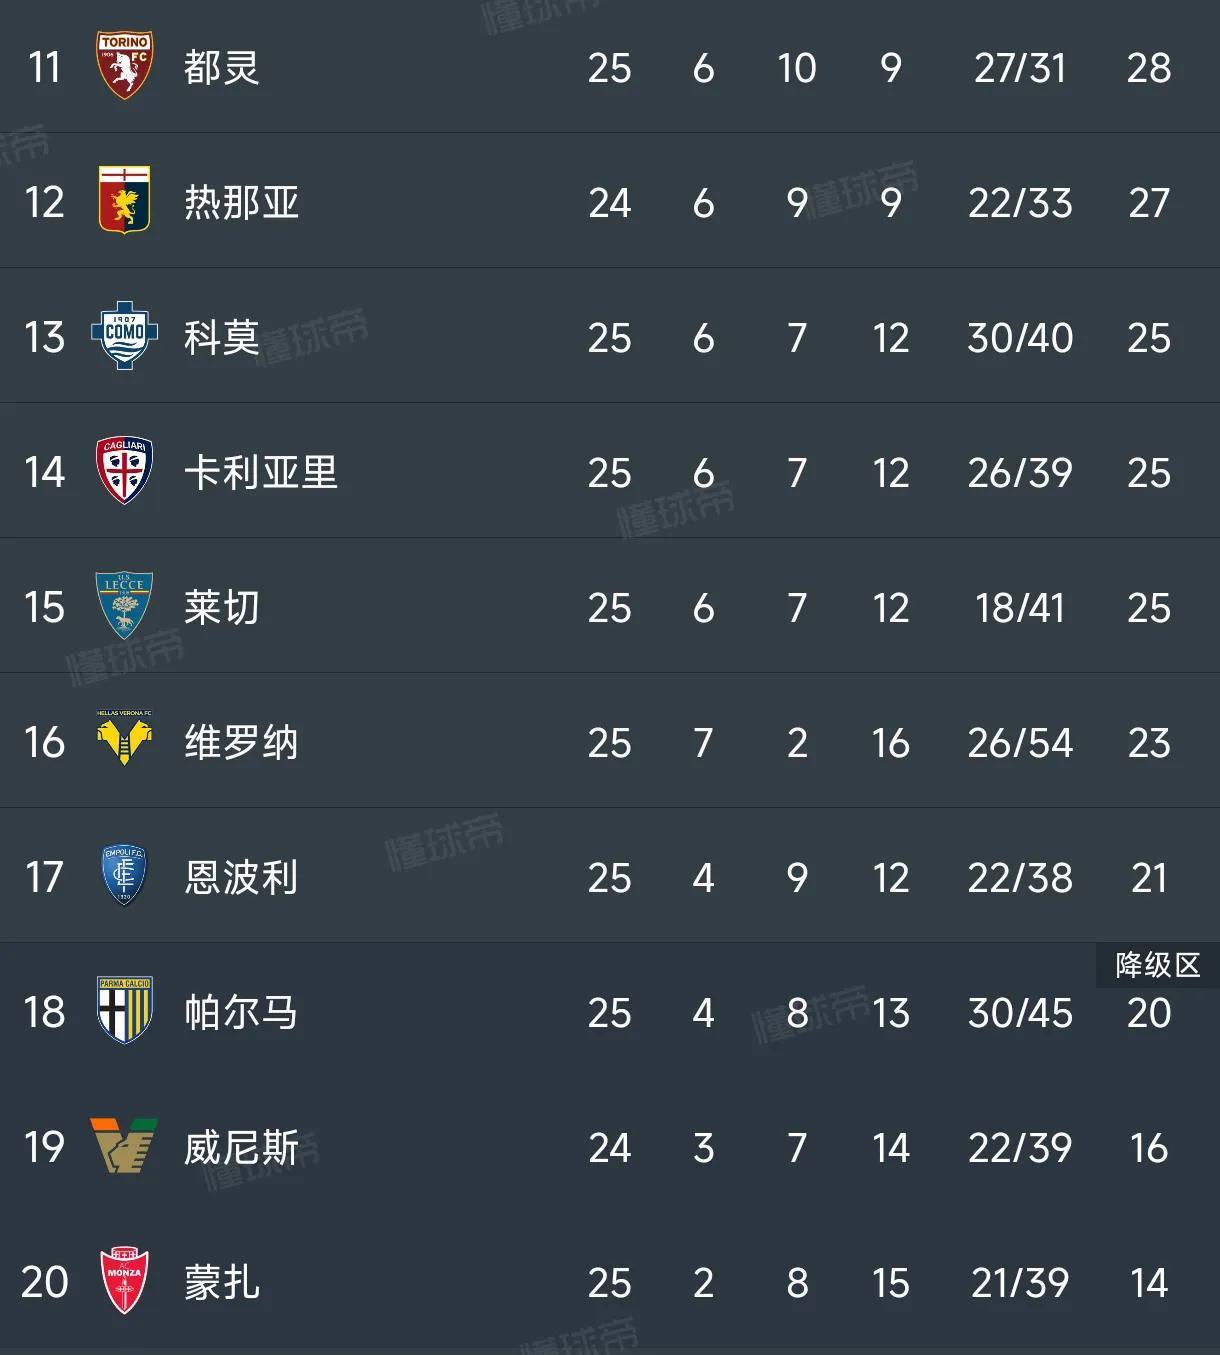
Task: Click the 降级区 relegation zone label
Action: (1155, 966)
